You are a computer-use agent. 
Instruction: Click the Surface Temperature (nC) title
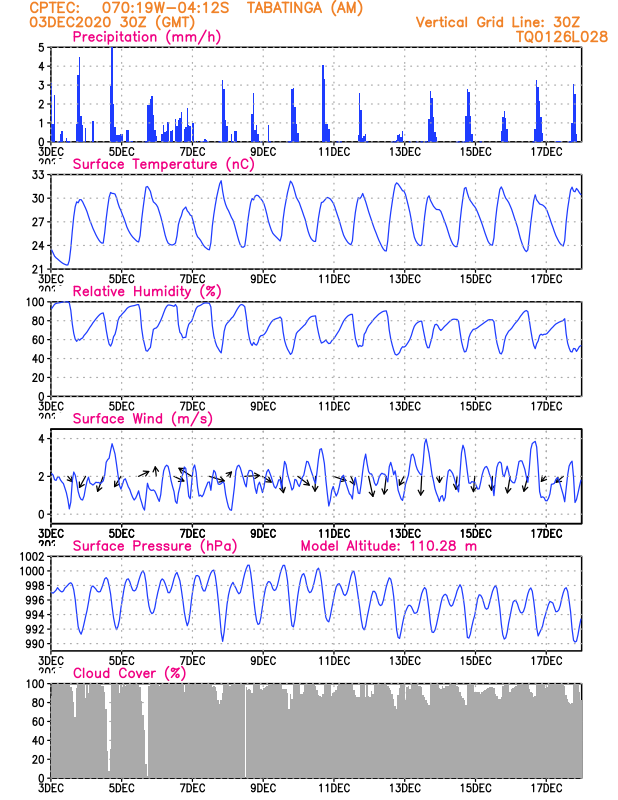point(164,164)
